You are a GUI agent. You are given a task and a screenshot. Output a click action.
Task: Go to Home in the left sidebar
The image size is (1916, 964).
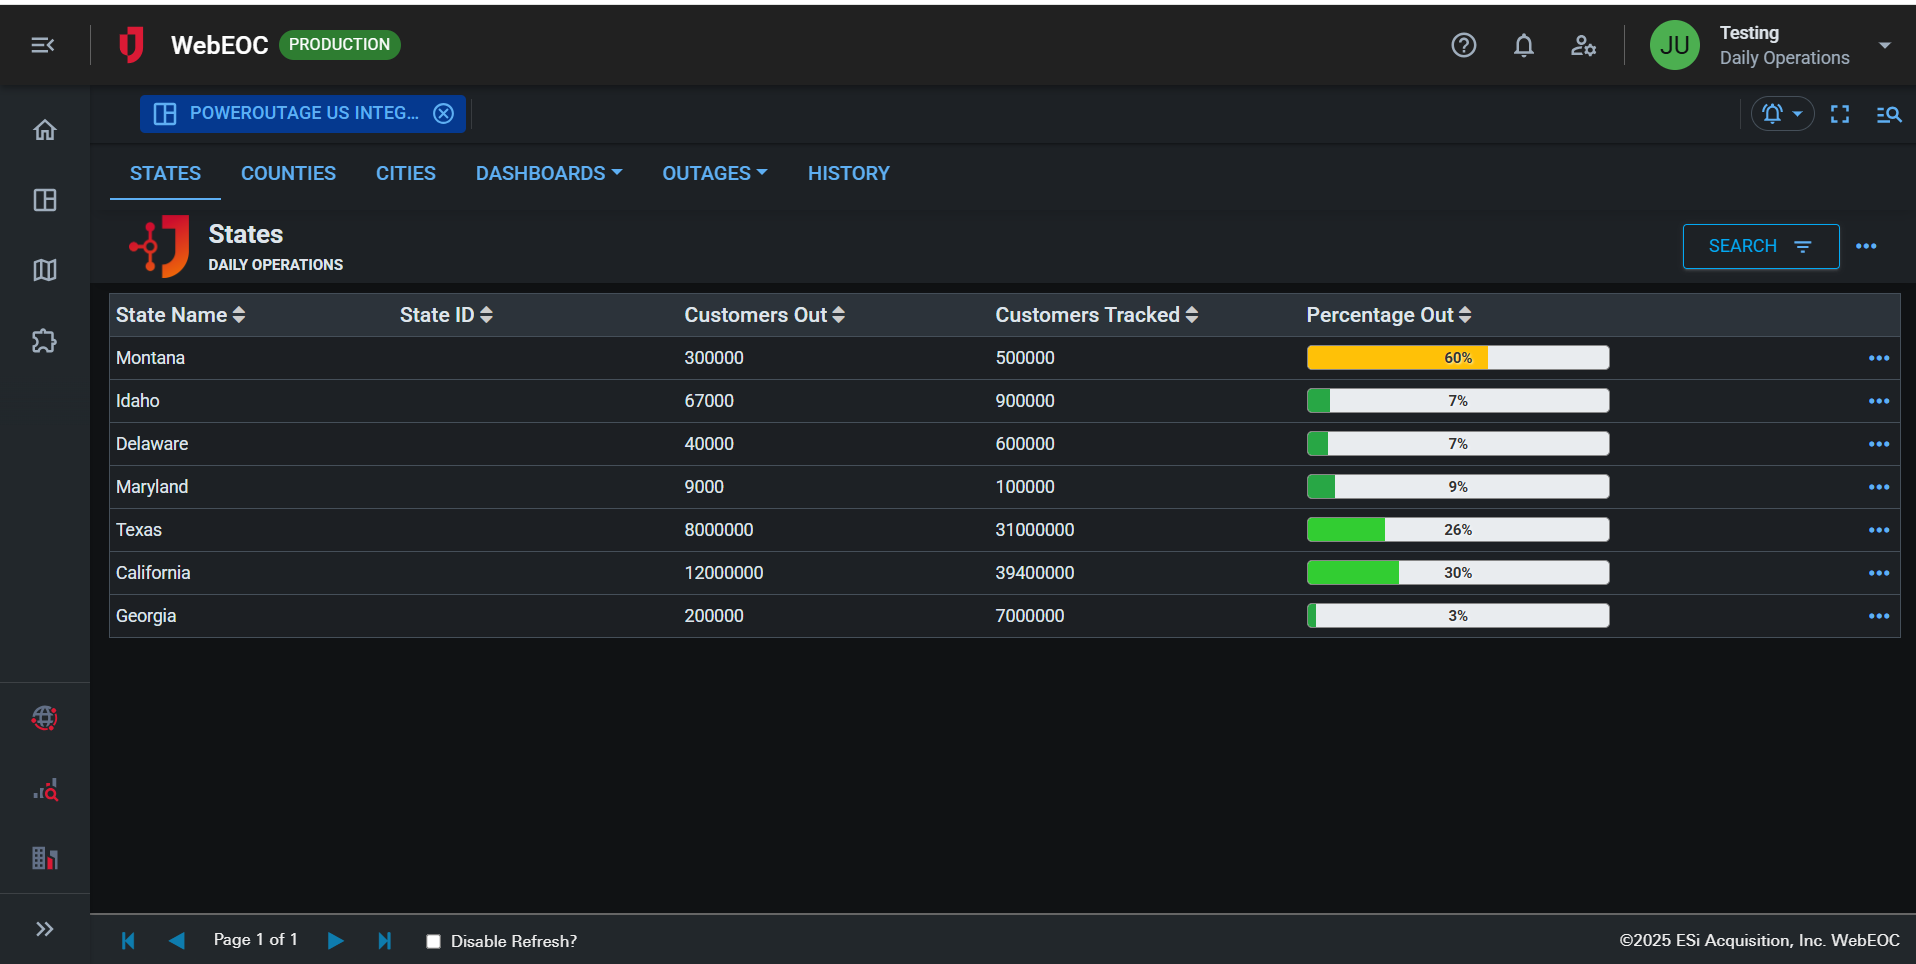click(45, 130)
